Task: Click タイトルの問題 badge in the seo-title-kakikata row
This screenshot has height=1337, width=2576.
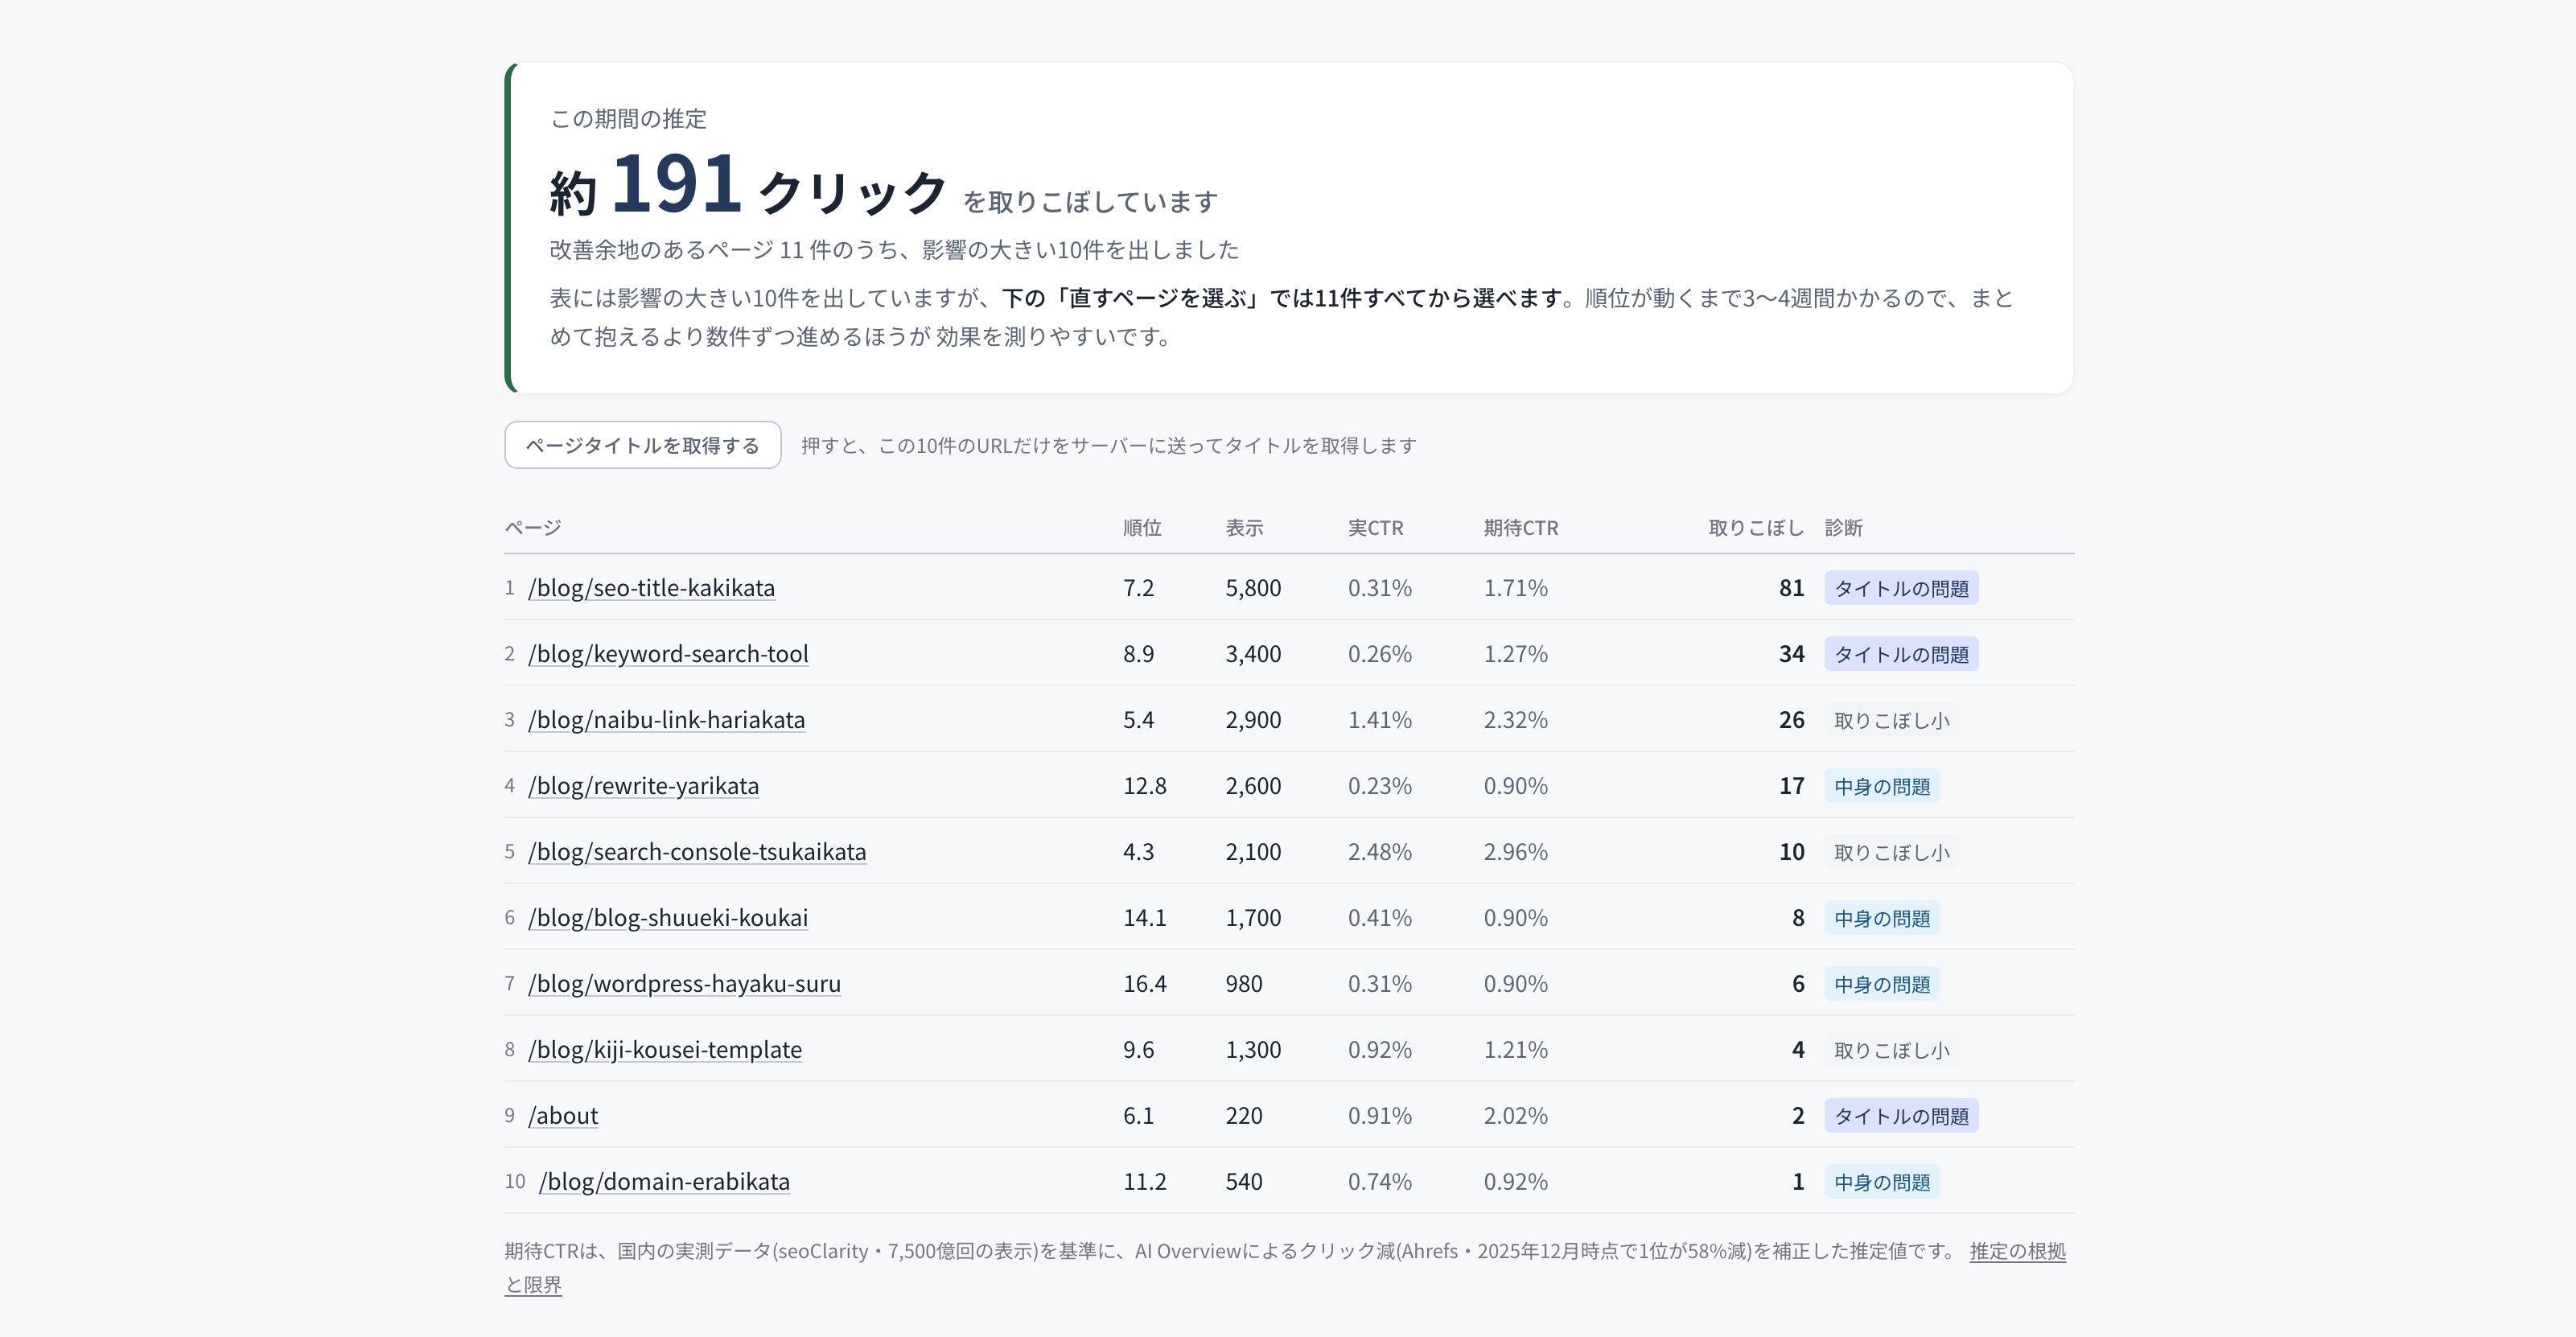Action: 1901,588
